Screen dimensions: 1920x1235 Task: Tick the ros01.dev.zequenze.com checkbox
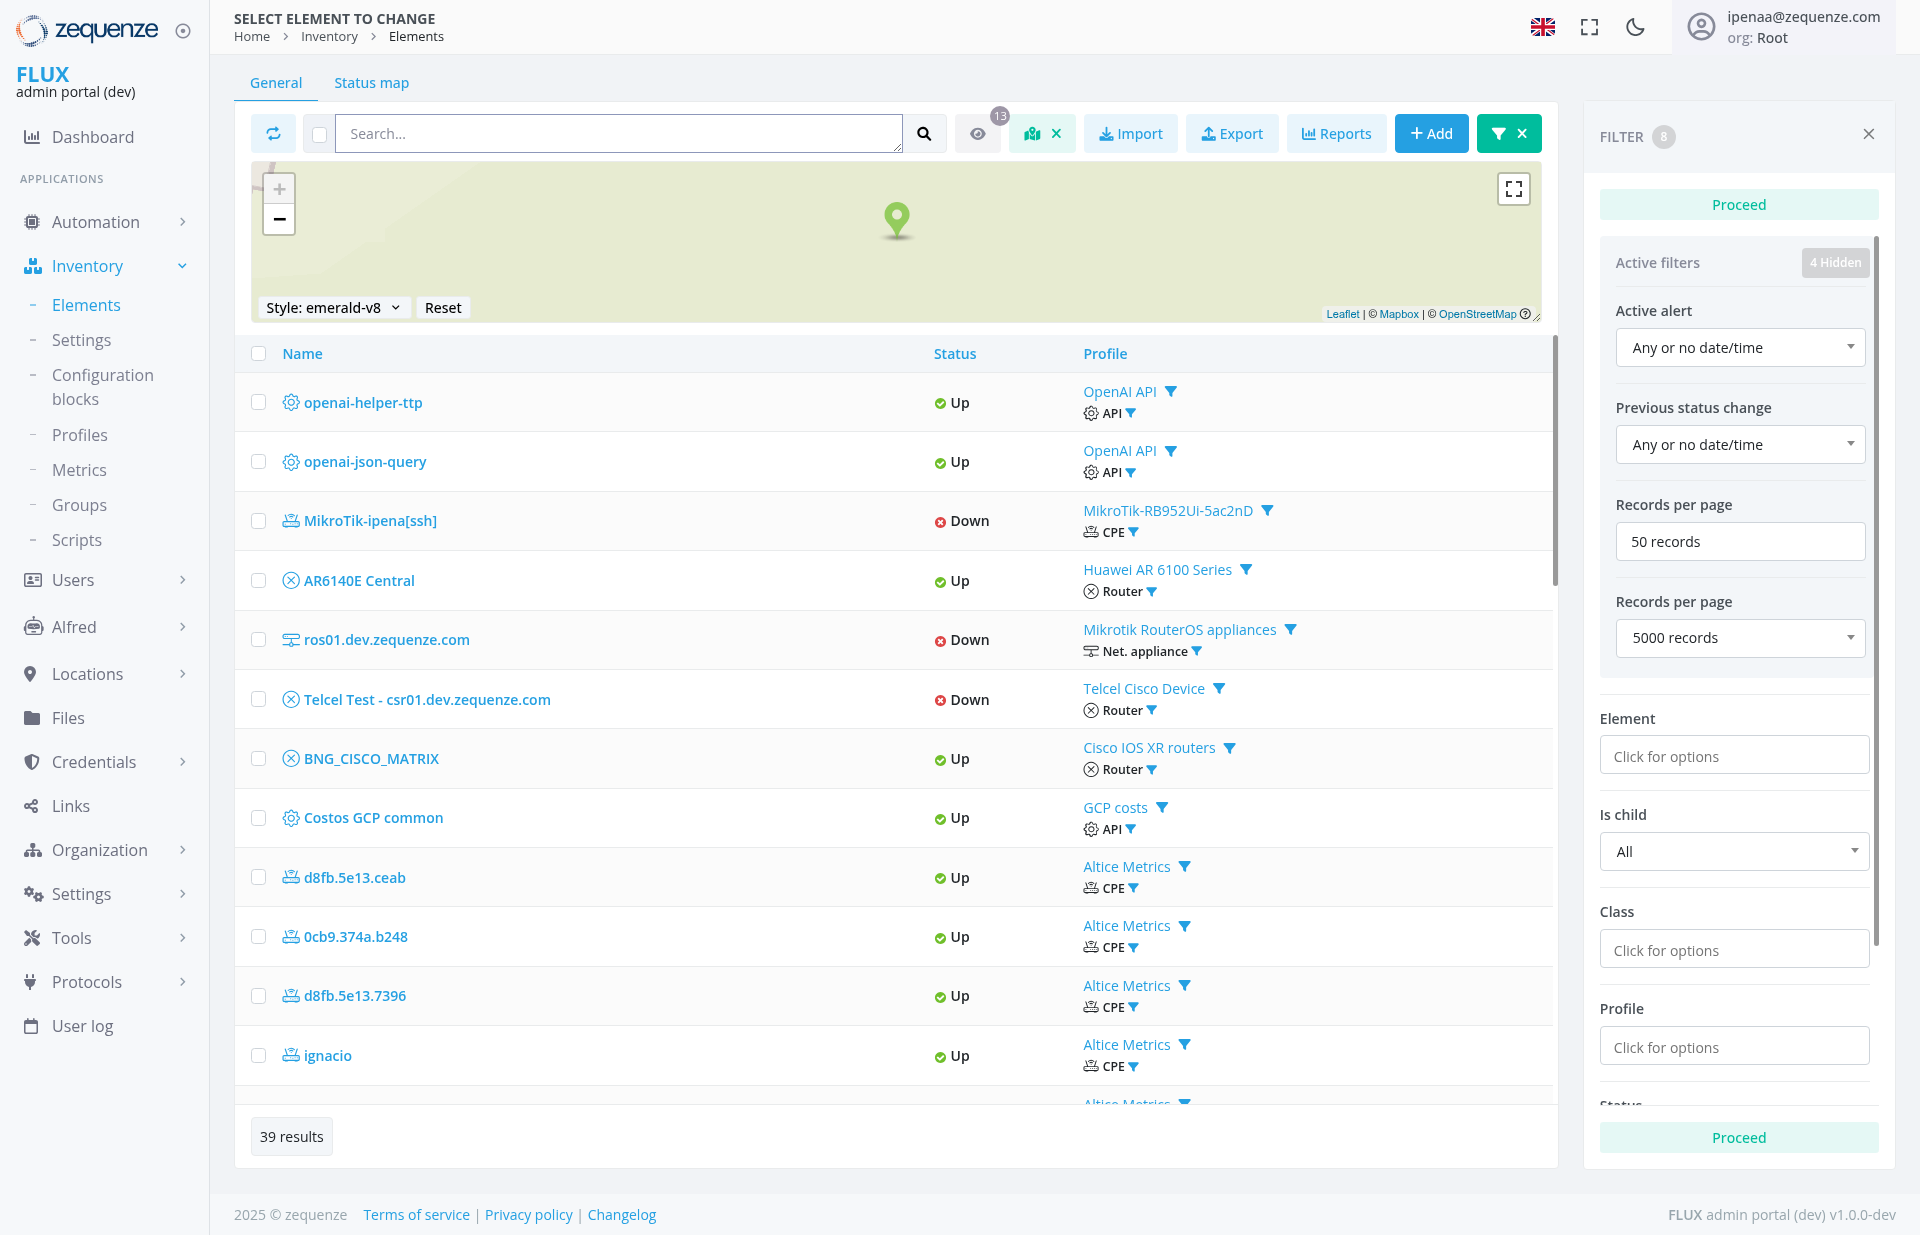(x=259, y=640)
